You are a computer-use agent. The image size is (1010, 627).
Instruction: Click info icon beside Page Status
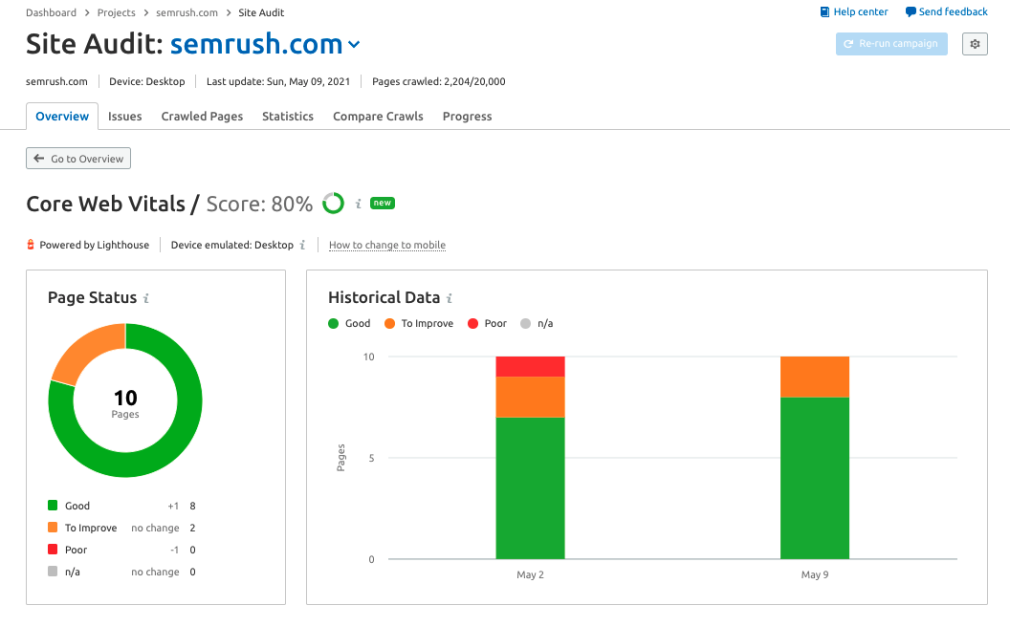coord(146,298)
